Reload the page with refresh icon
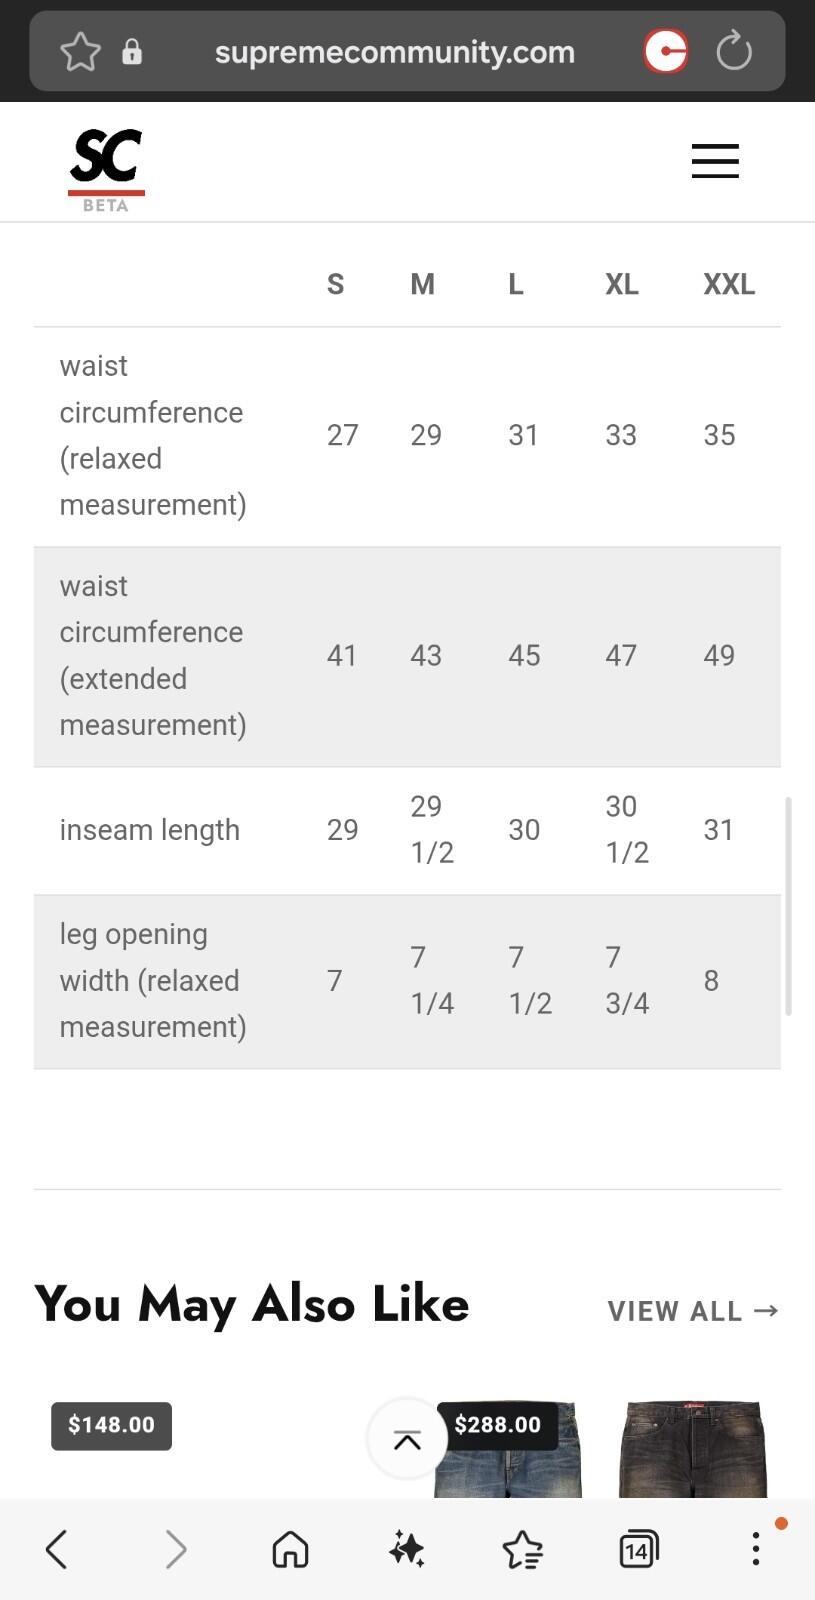The height and width of the screenshot is (1600, 815). click(x=734, y=51)
